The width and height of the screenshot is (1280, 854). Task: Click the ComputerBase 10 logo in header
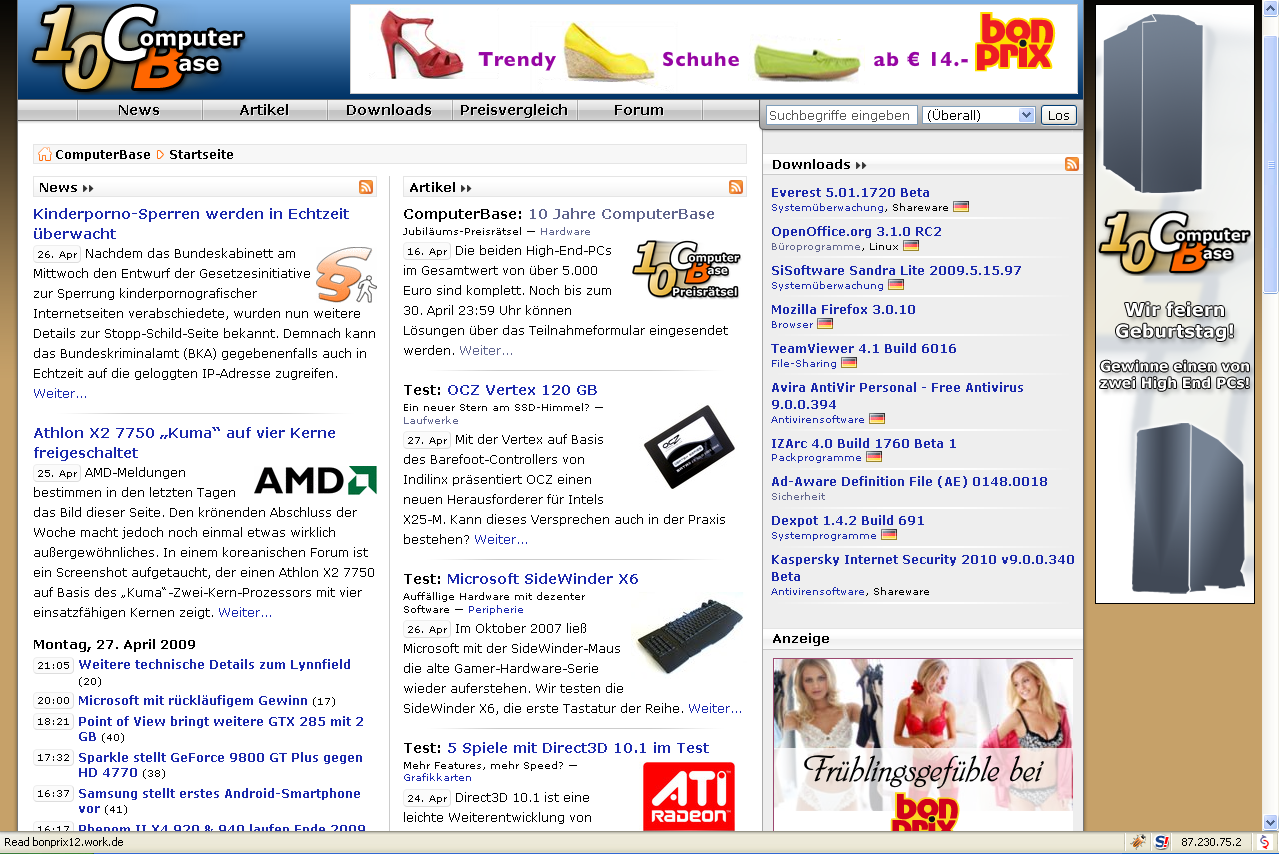click(138, 49)
